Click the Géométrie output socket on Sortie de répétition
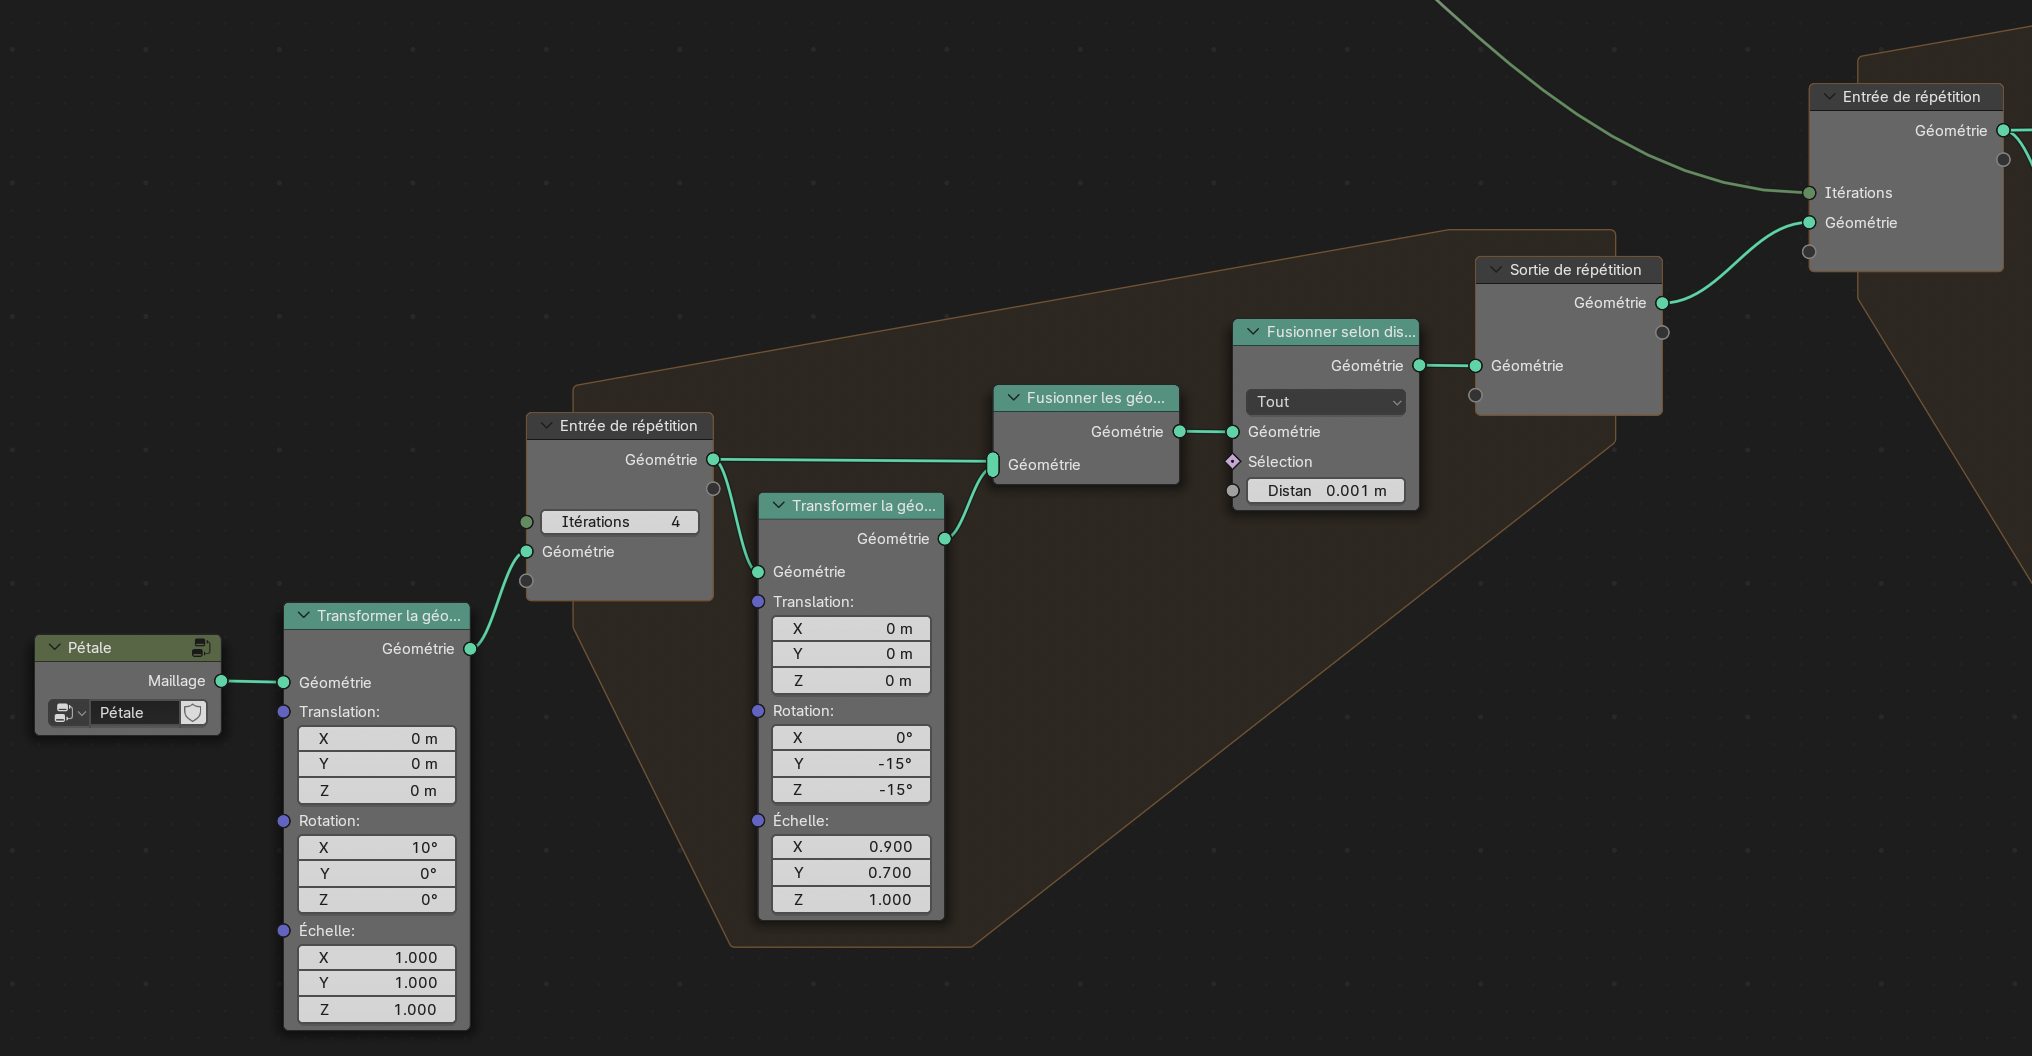 pos(1662,303)
